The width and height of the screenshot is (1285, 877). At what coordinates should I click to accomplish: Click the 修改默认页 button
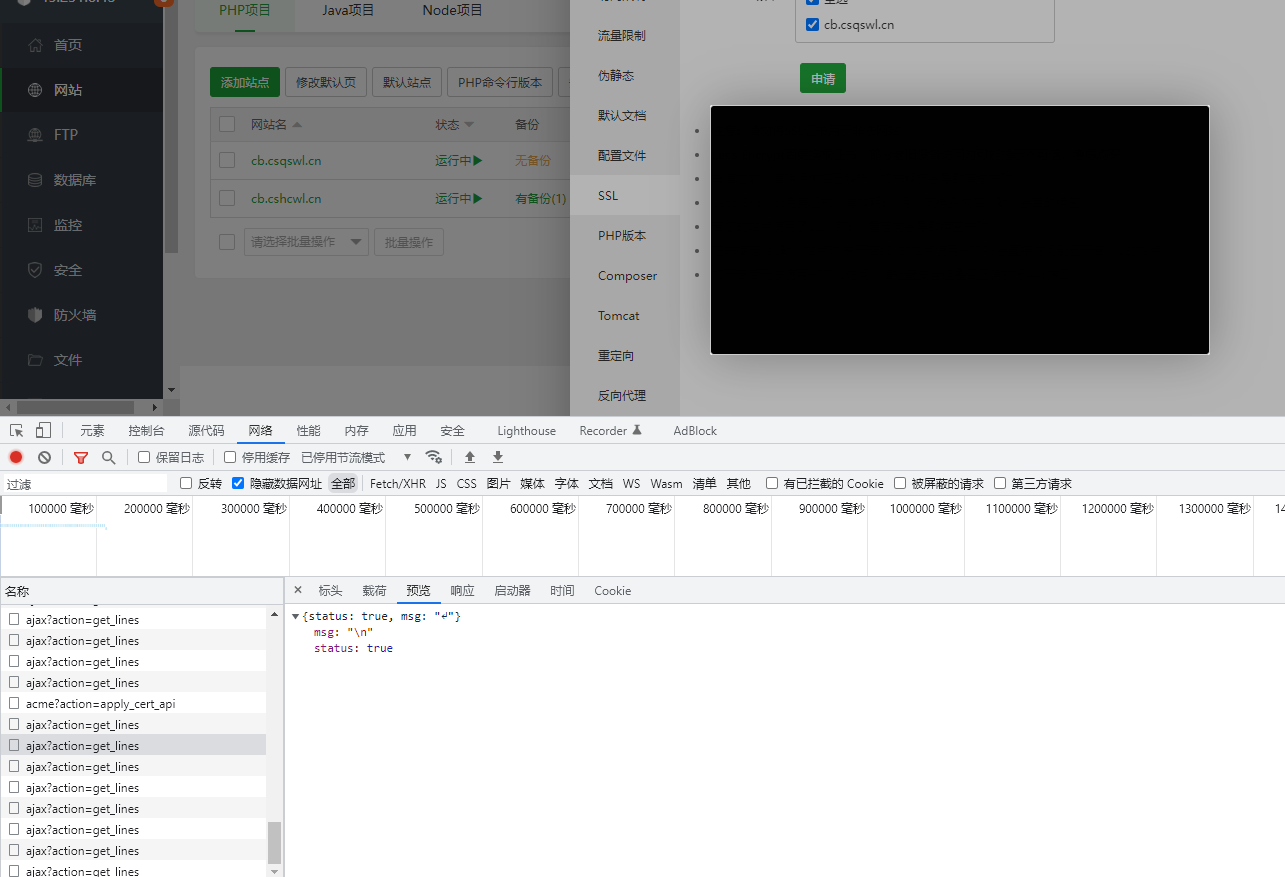click(326, 82)
